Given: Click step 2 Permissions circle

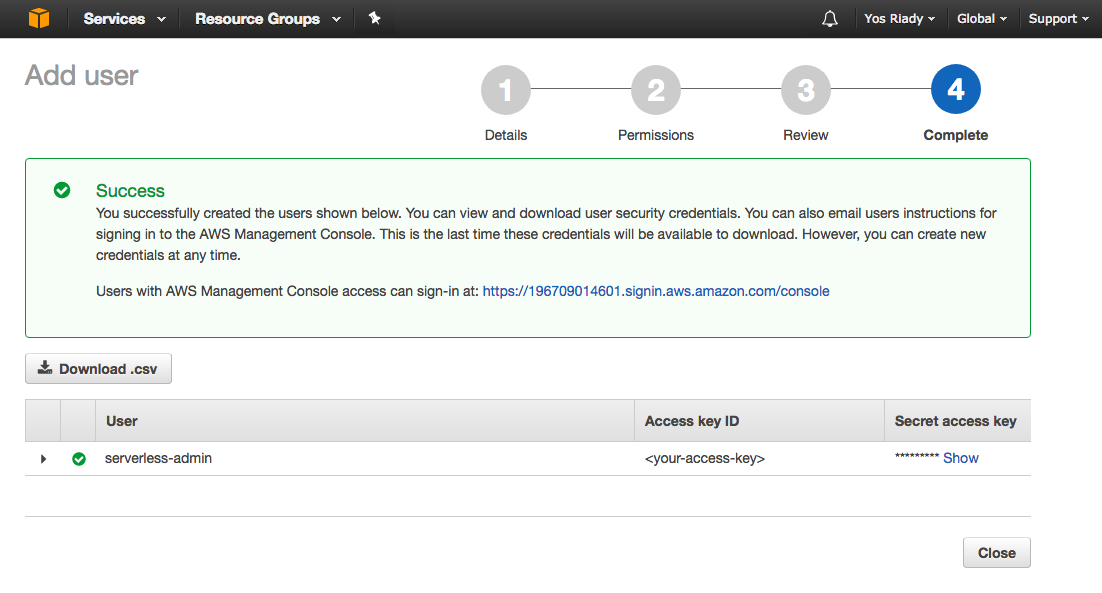Looking at the screenshot, I should click(655, 91).
